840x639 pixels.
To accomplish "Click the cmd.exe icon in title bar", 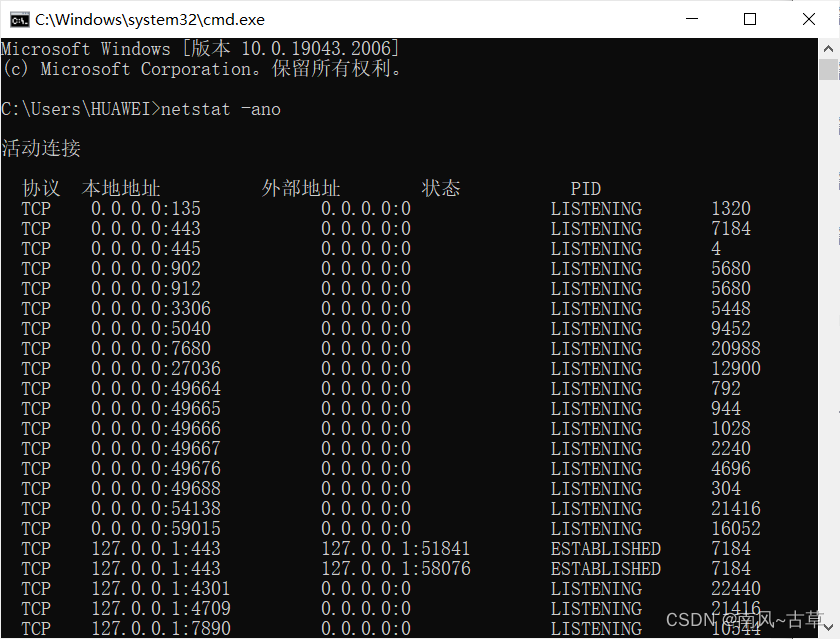I will [x=19, y=20].
